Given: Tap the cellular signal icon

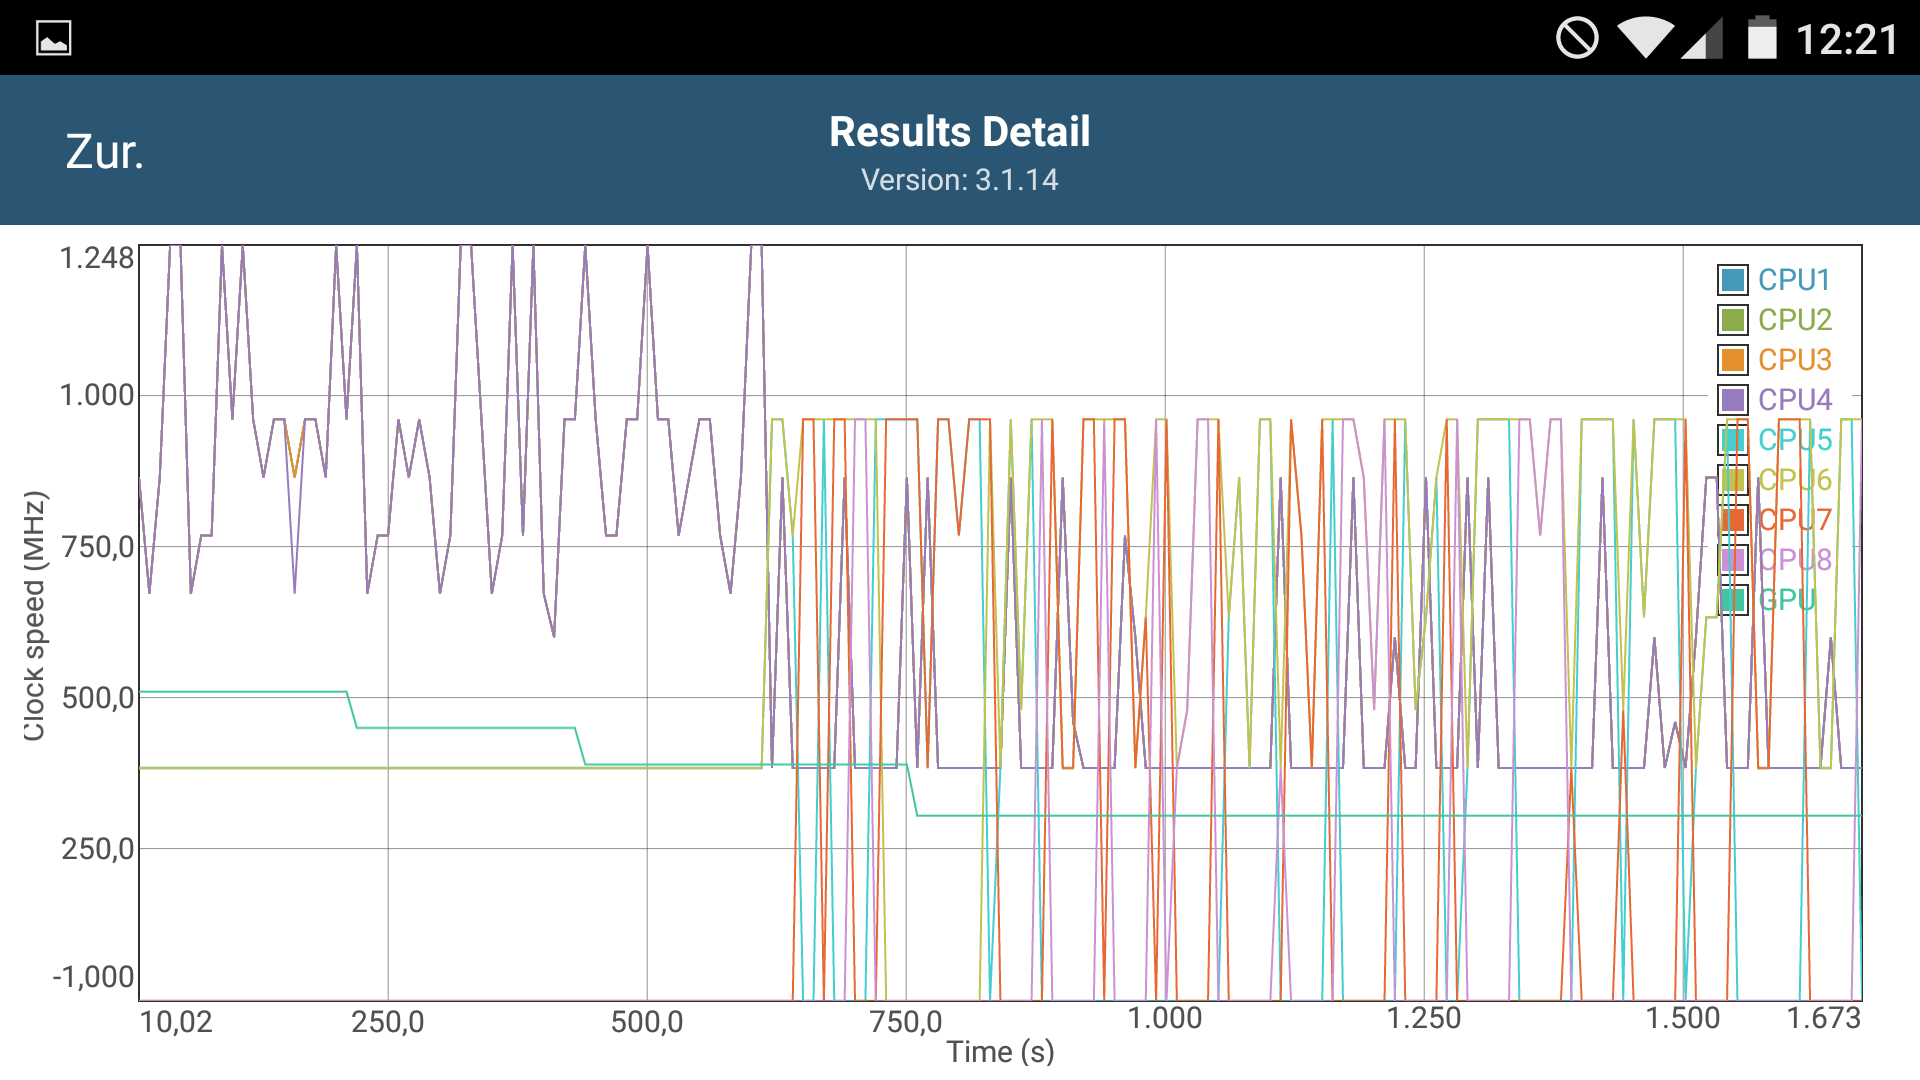Looking at the screenshot, I should pyautogui.click(x=1702, y=39).
